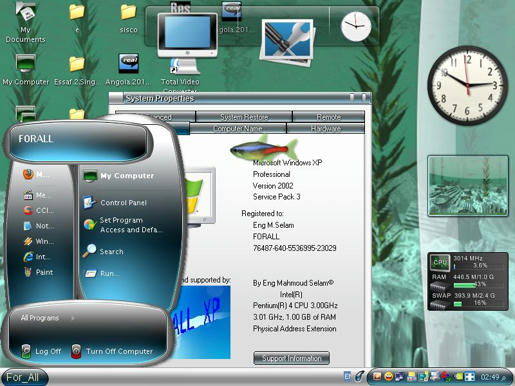515x386 pixels.
Task: Click the green nvidia-like tray icon
Action: 459,377
